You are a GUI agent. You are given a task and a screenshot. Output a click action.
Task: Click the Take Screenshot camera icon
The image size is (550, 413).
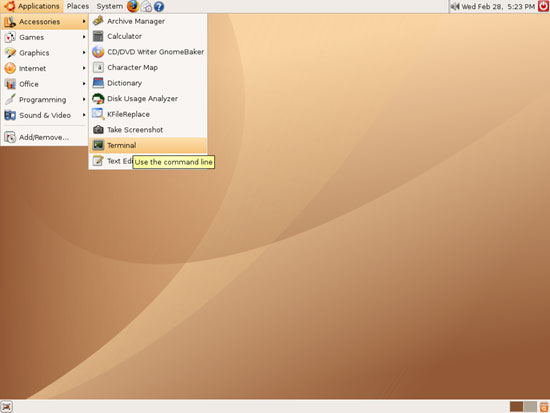98,129
